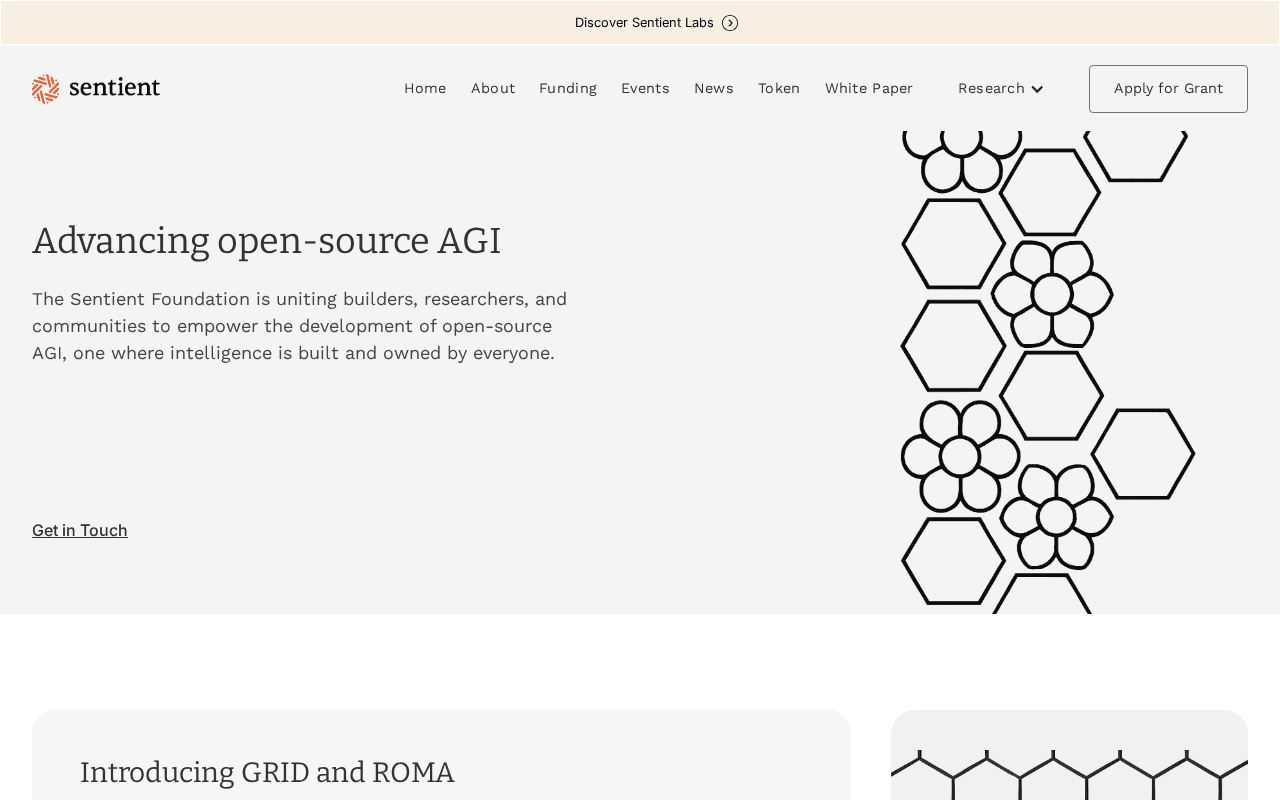Click the arrow circle icon beside Discover Sentient Labs

point(730,23)
